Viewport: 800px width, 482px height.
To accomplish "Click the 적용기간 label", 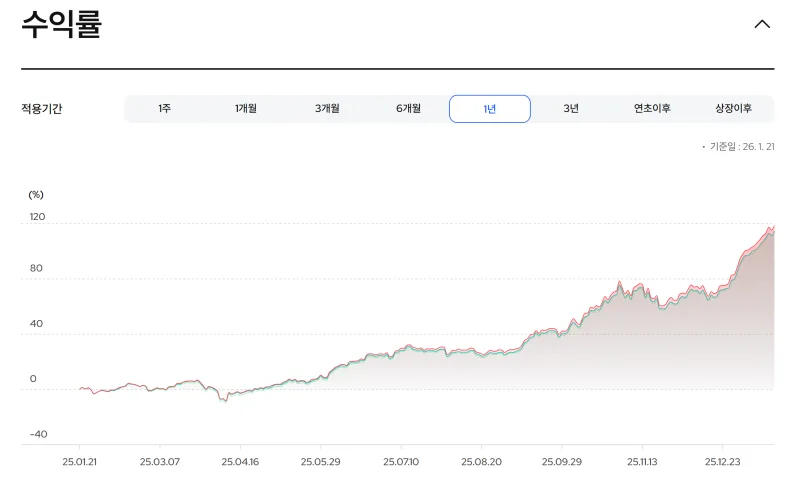I will pyautogui.click(x=41, y=109).
